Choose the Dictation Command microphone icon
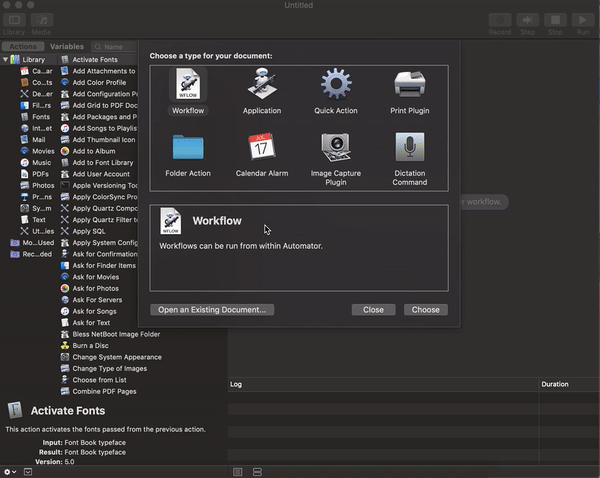The image size is (600, 478). [x=409, y=147]
